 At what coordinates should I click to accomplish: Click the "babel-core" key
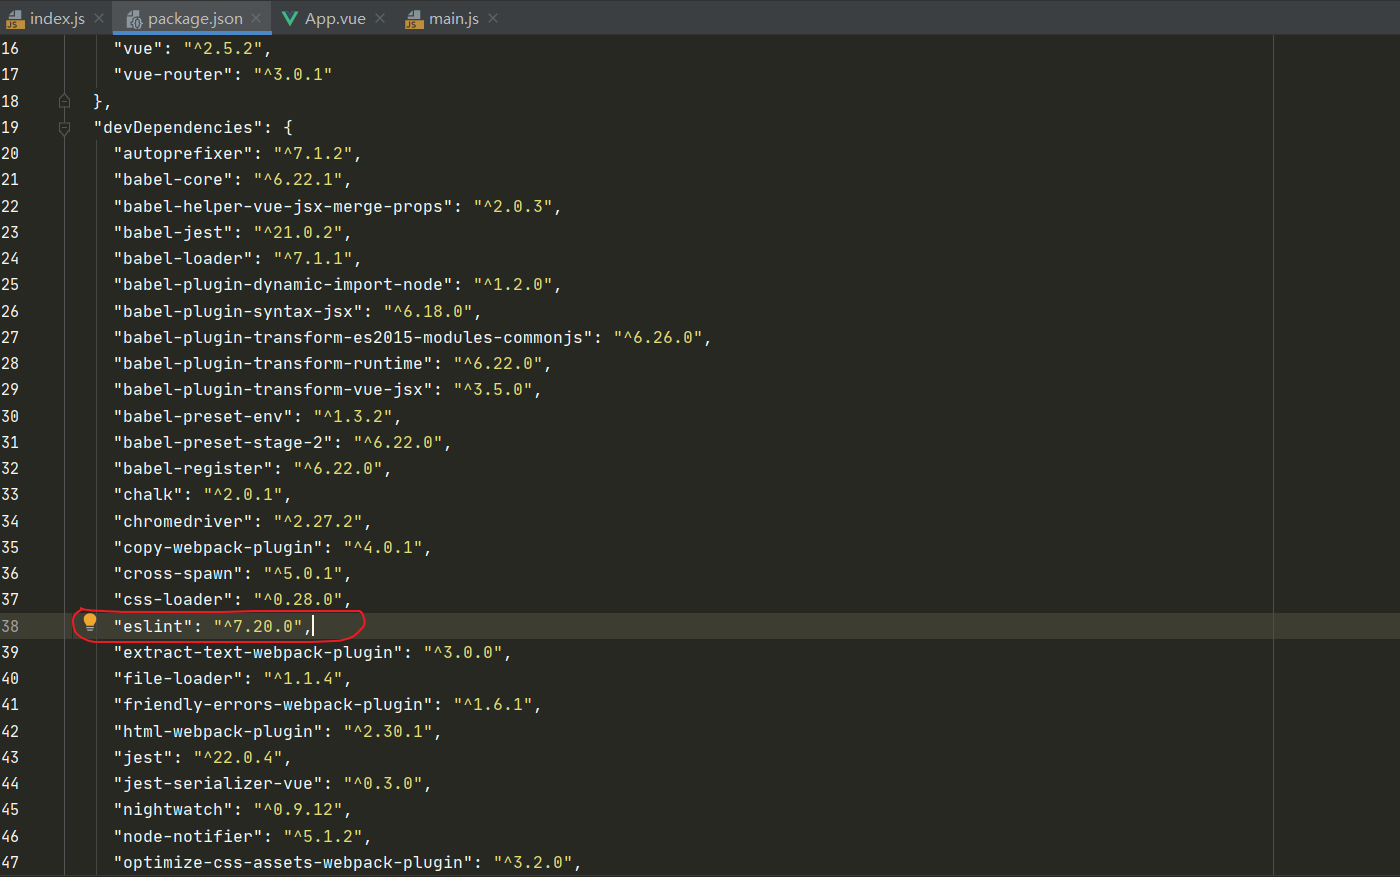[173, 179]
